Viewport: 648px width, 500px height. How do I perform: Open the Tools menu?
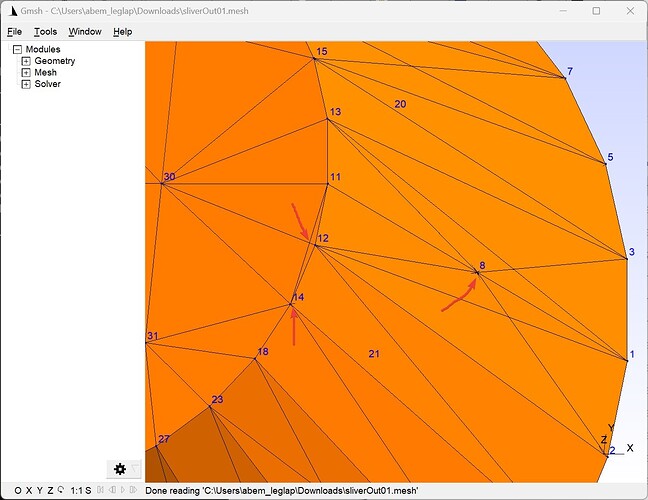click(45, 32)
